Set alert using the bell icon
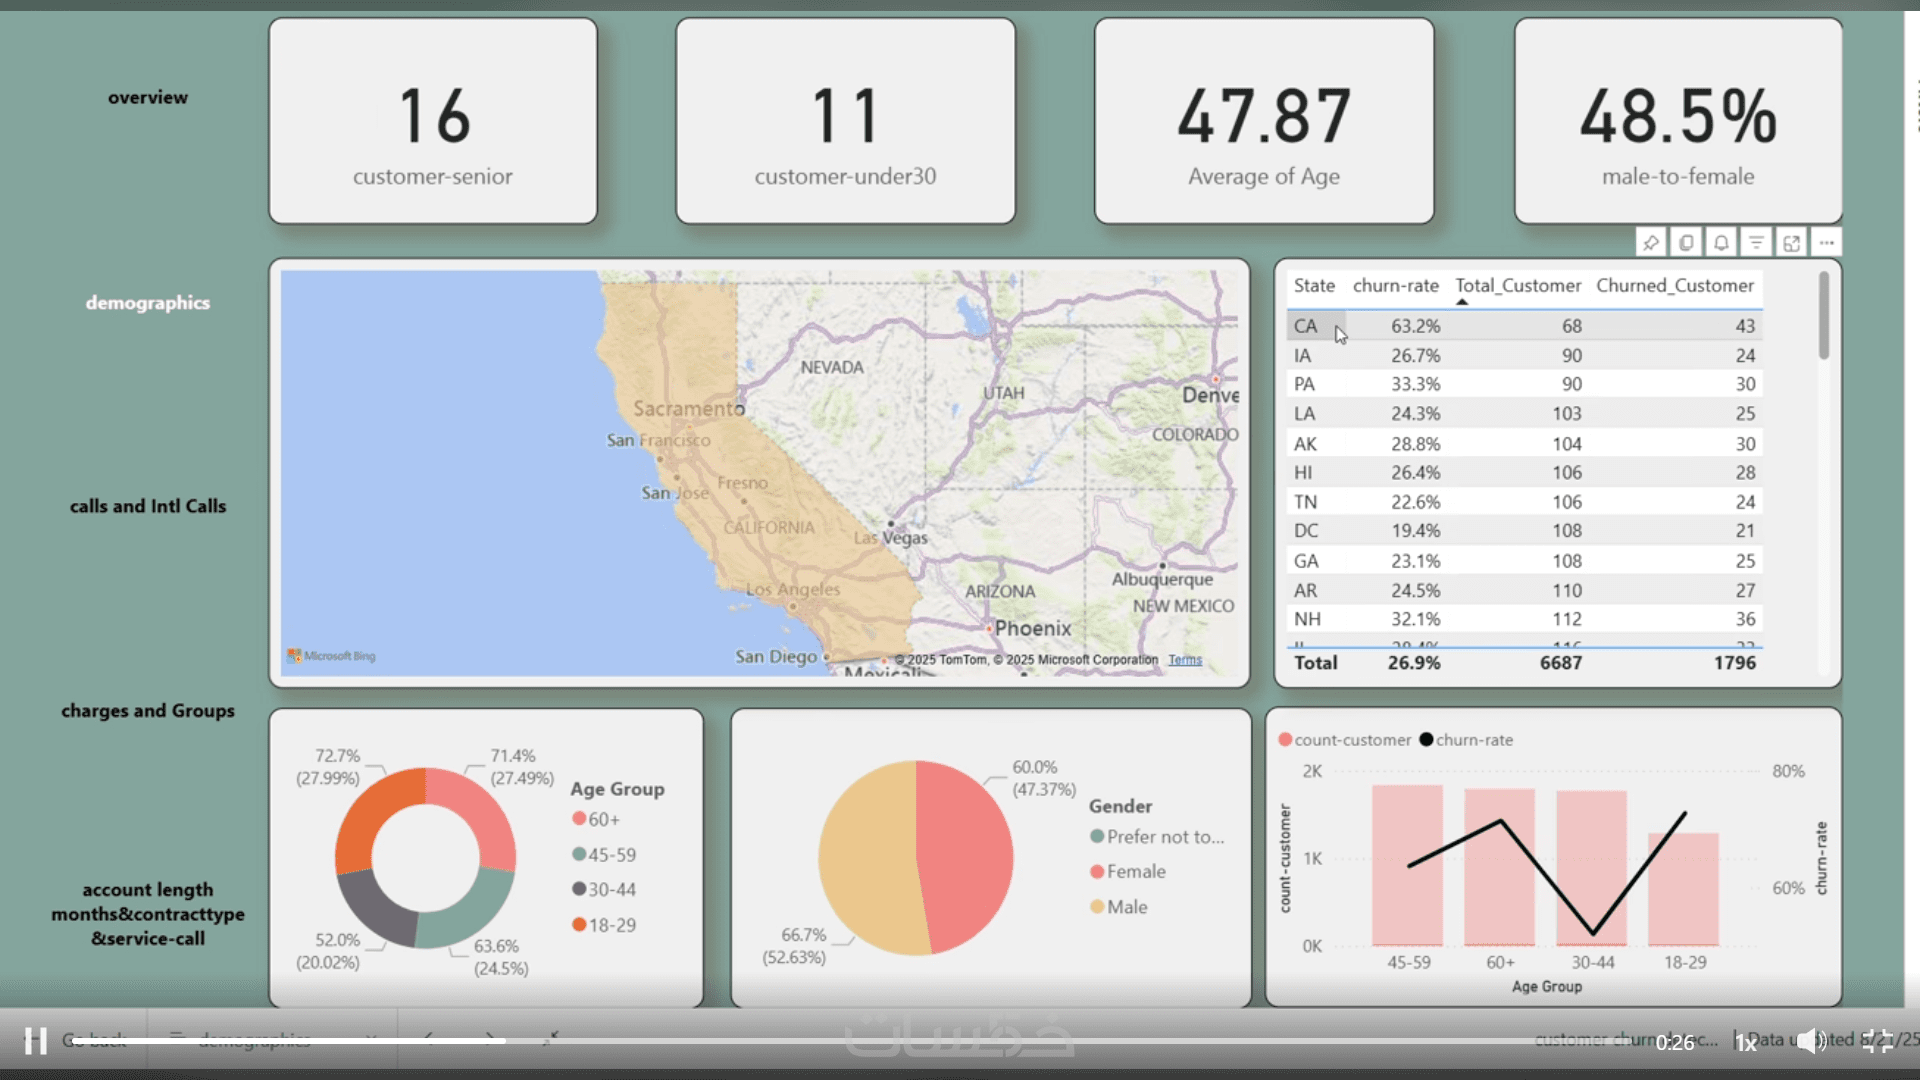The image size is (1920, 1080). [x=1721, y=243]
